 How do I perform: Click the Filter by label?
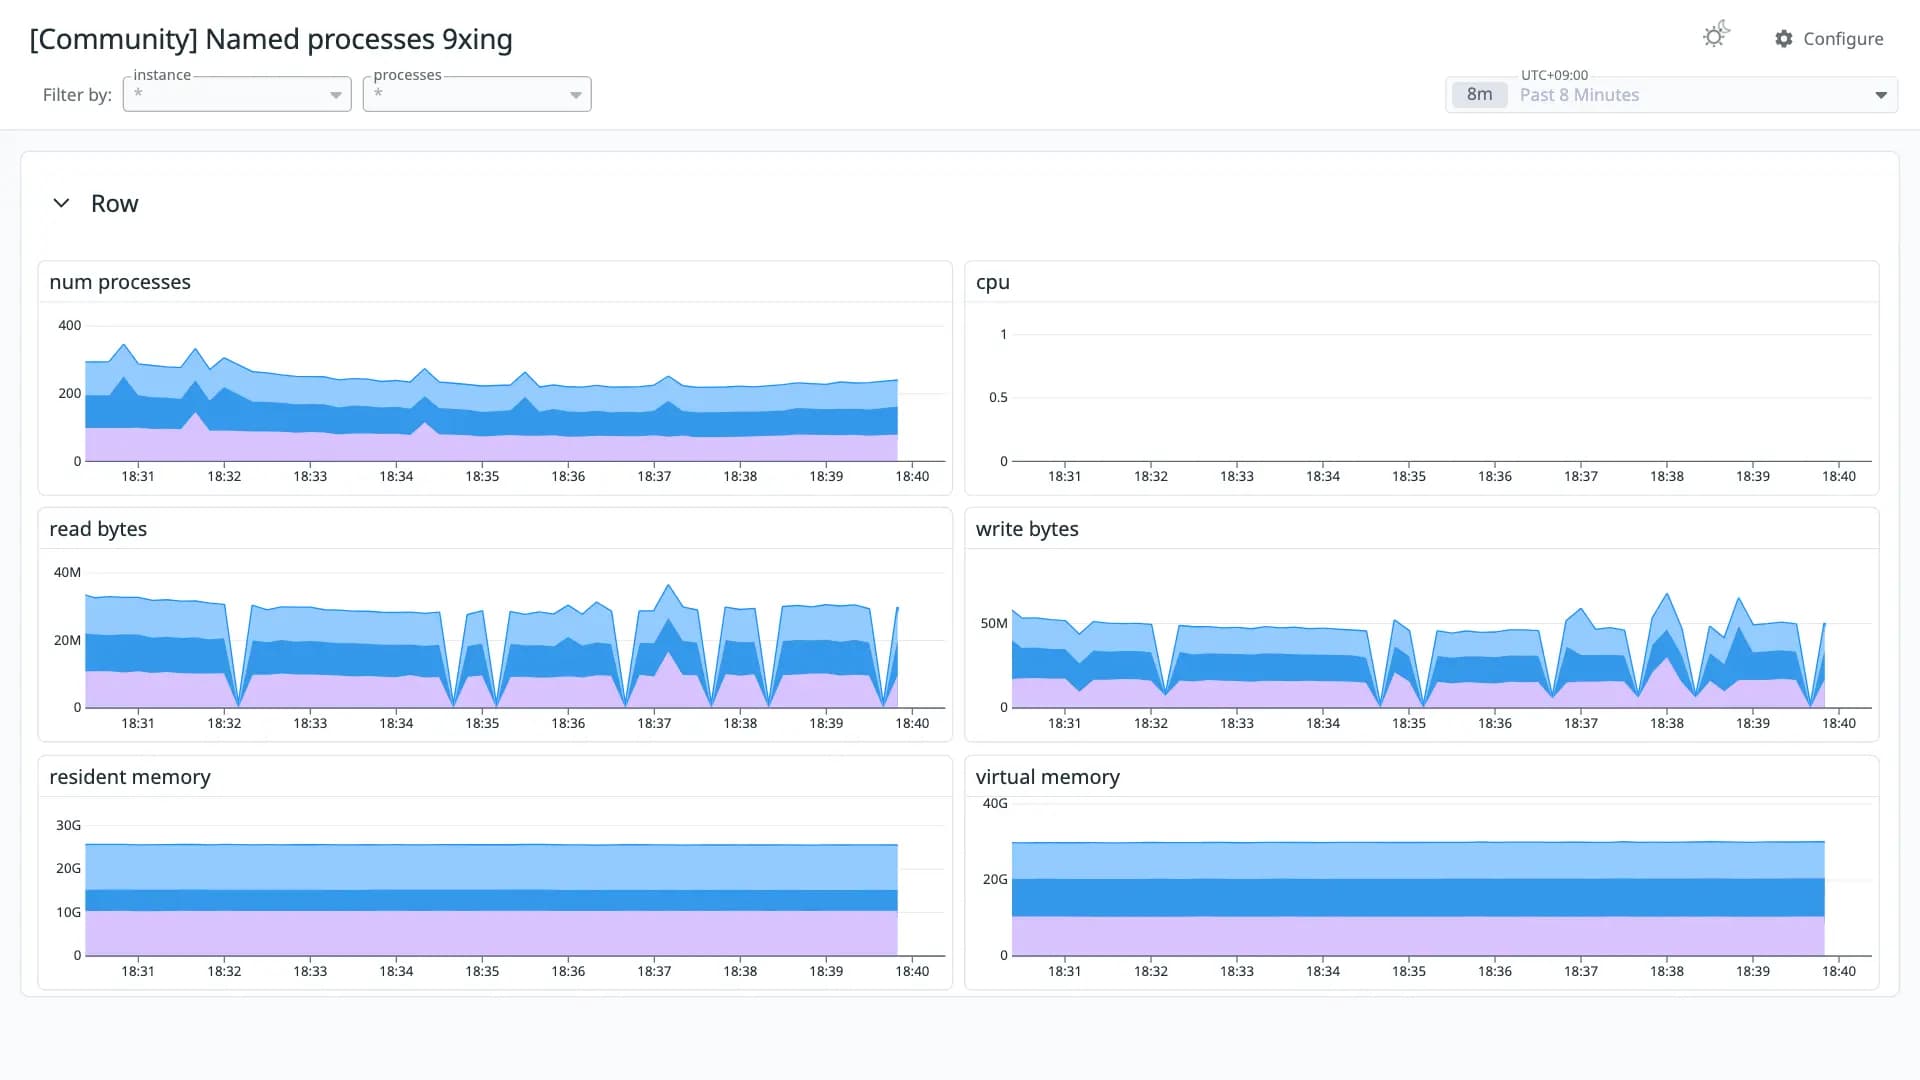(x=77, y=95)
